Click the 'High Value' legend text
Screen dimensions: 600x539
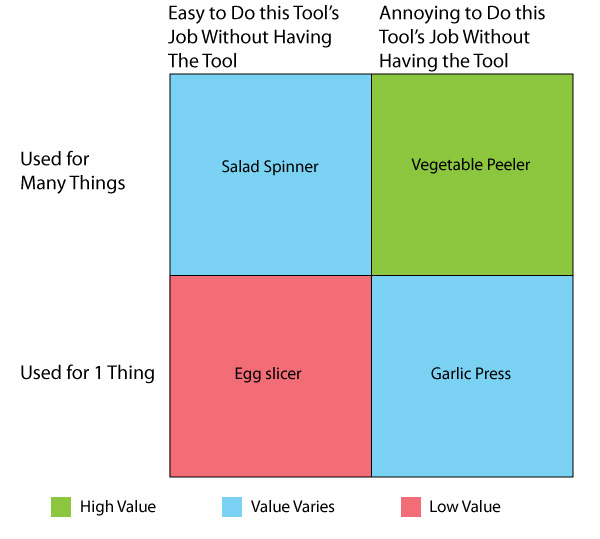(x=118, y=507)
